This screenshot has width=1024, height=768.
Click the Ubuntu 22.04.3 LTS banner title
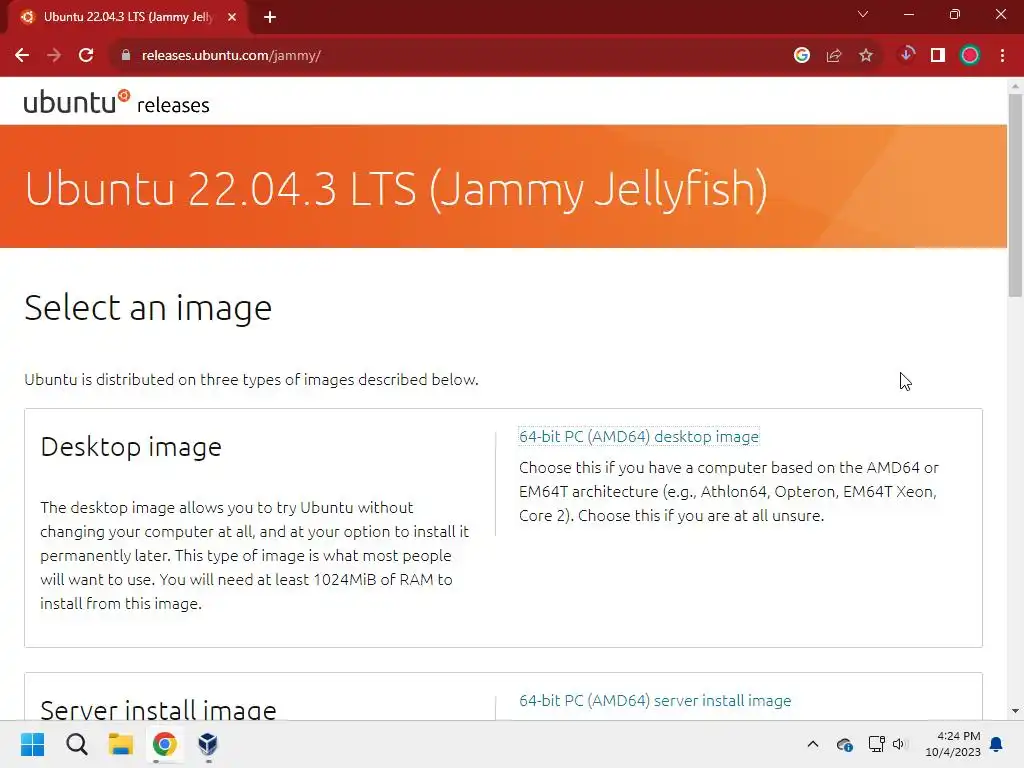396,189
